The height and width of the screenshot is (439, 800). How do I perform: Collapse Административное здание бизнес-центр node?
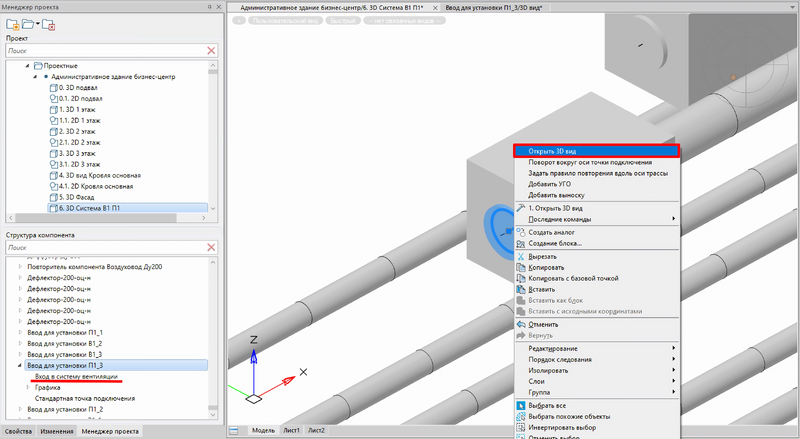click(35, 77)
